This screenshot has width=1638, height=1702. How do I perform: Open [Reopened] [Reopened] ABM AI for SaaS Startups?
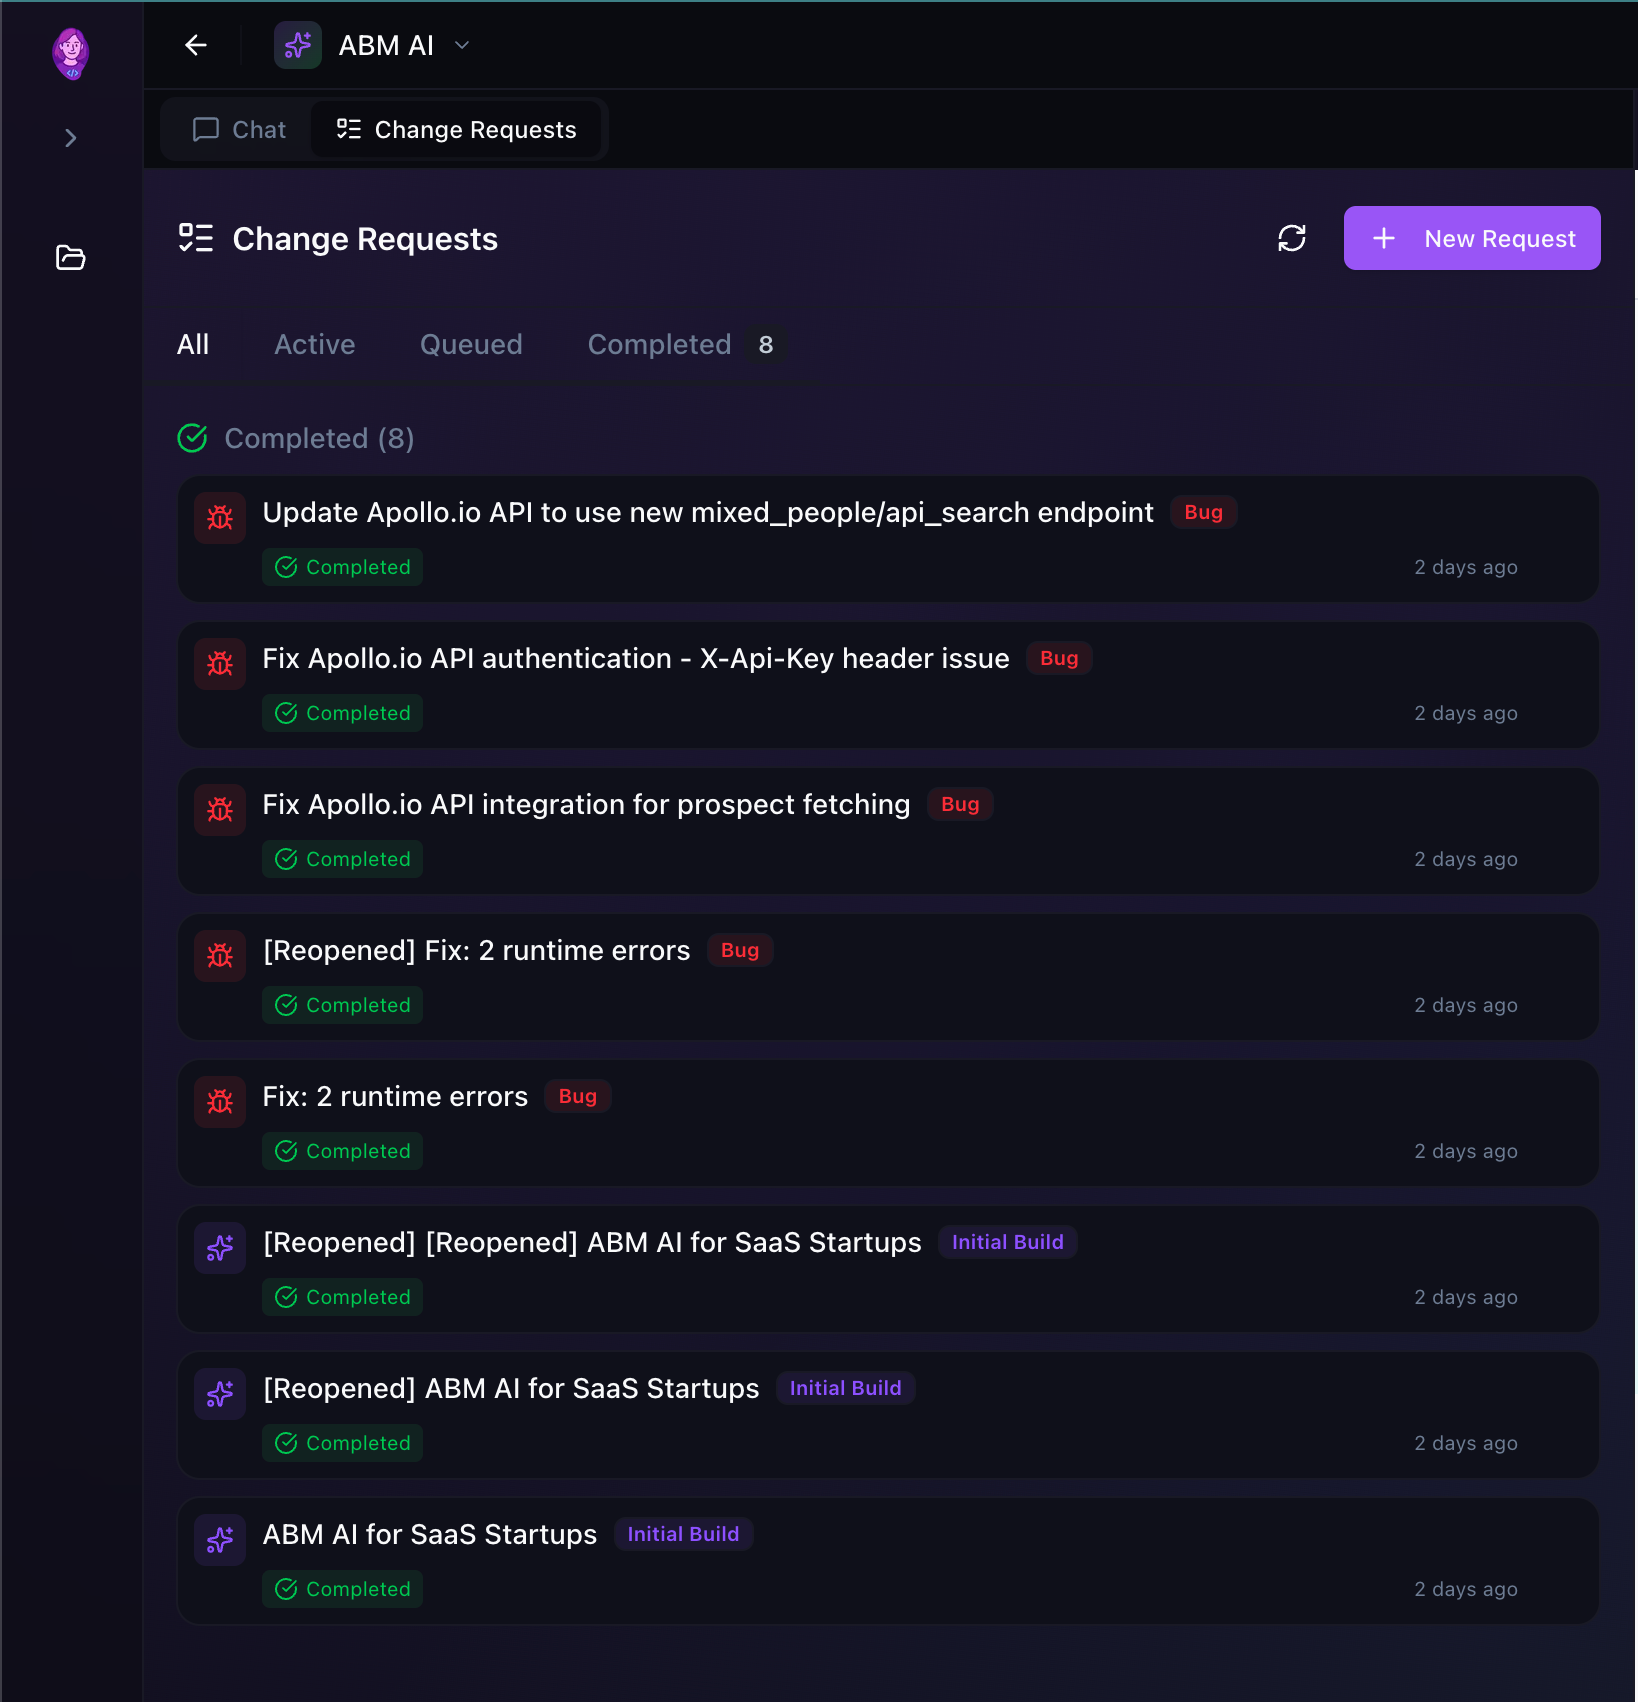(888, 1269)
